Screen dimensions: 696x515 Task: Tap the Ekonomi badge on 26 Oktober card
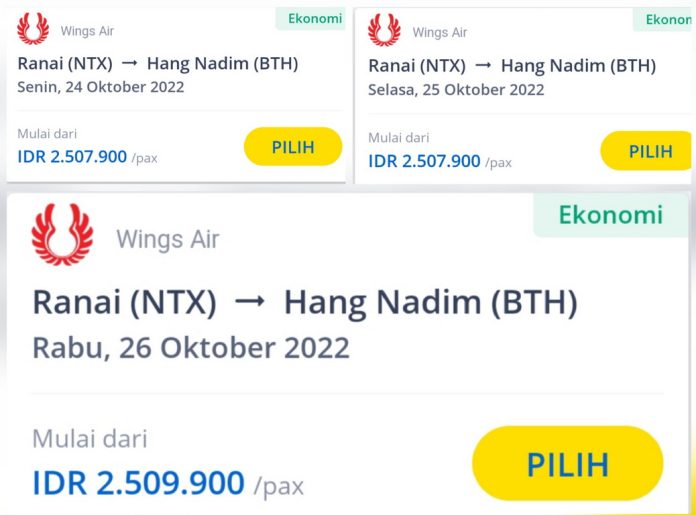click(x=609, y=215)
